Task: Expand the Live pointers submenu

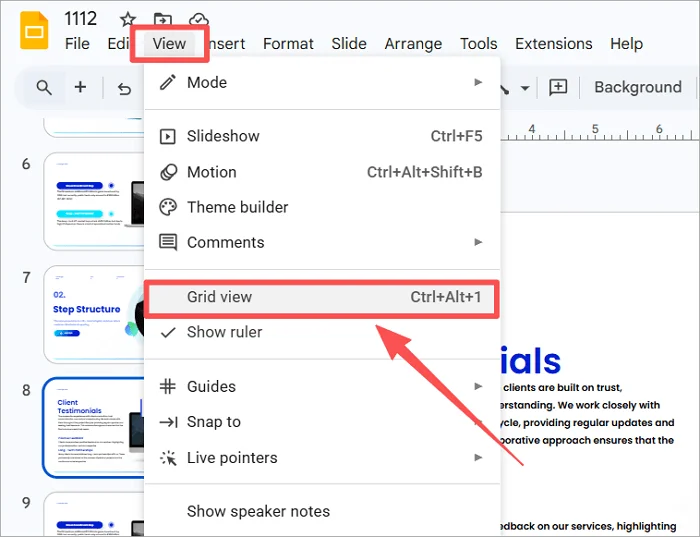Action: 322,458
